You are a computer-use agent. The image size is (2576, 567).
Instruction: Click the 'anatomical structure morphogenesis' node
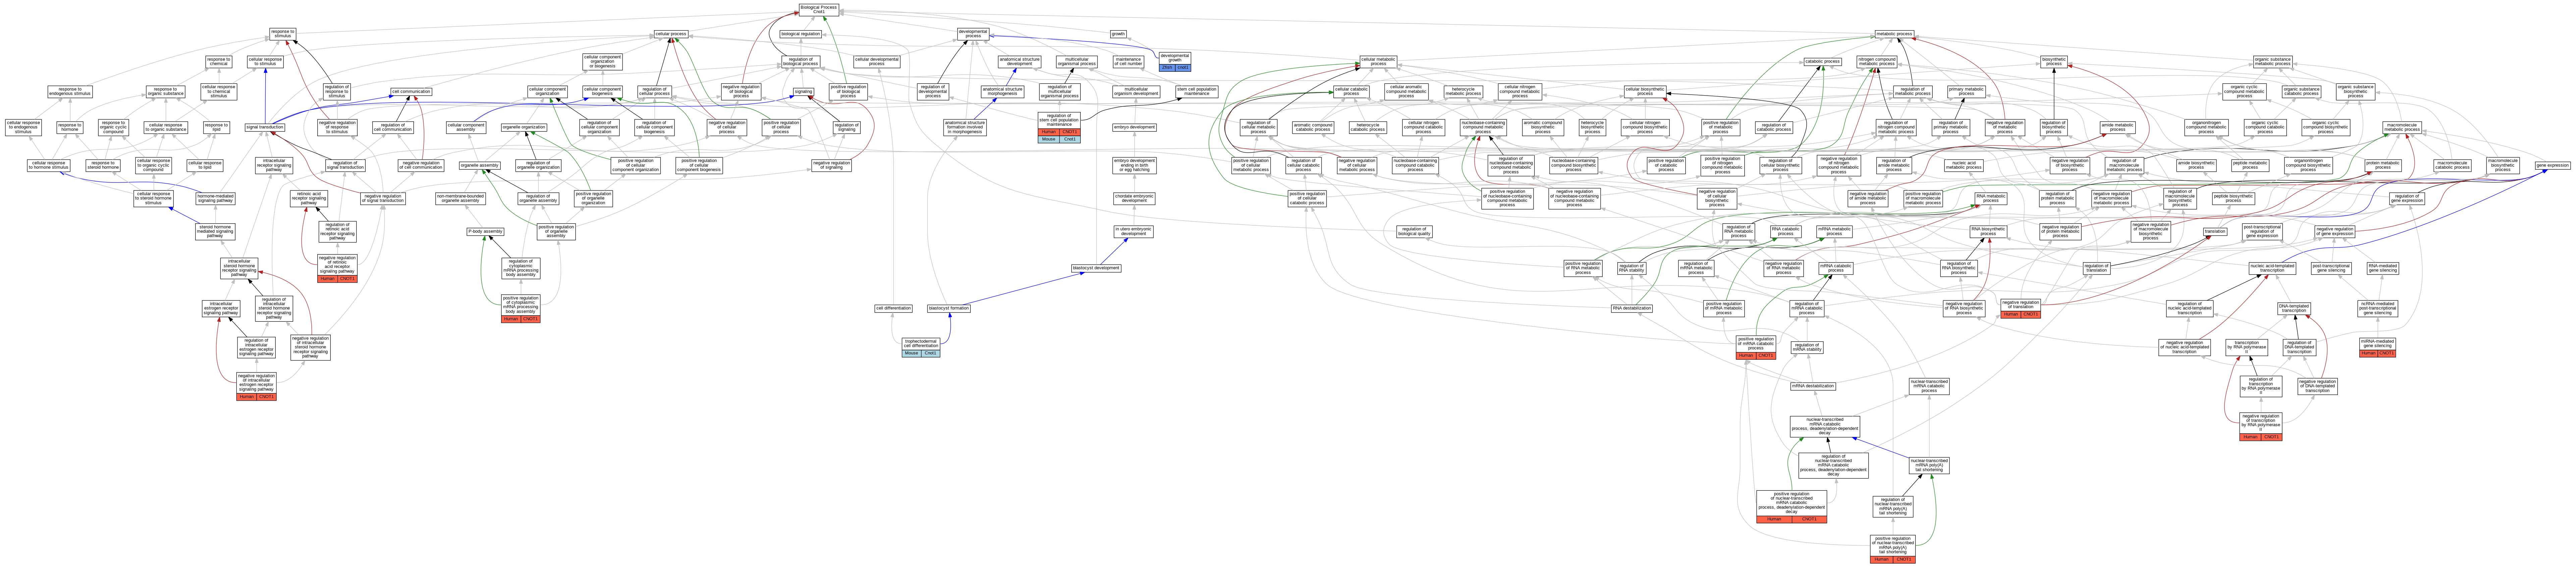coord(1002,92)
